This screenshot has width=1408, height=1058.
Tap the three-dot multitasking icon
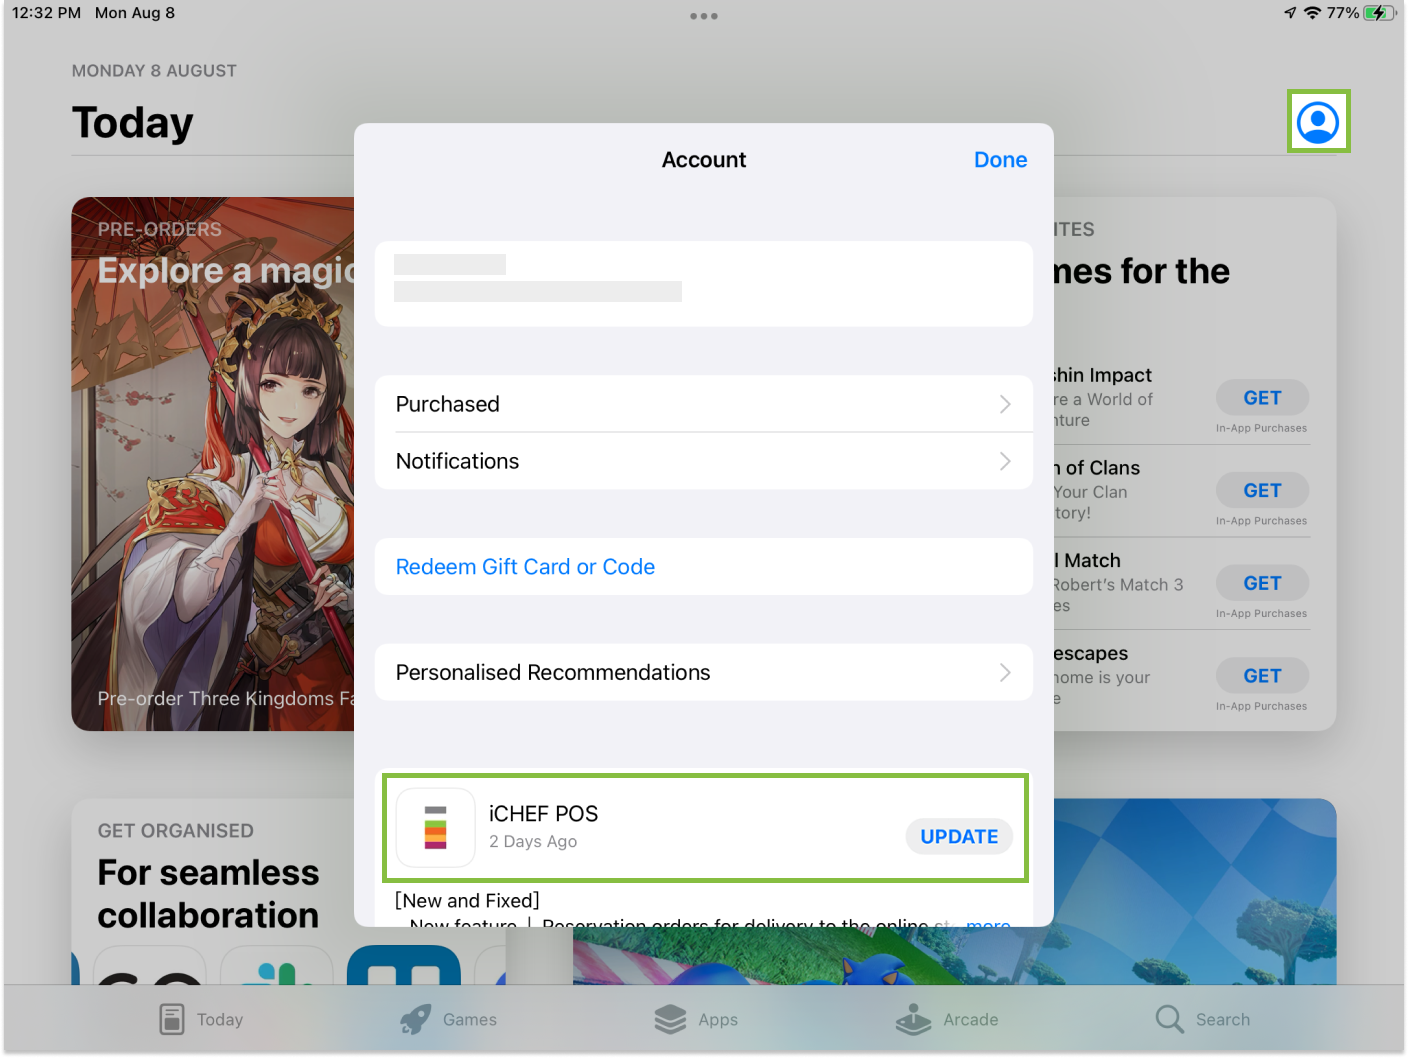pos(703,16)
